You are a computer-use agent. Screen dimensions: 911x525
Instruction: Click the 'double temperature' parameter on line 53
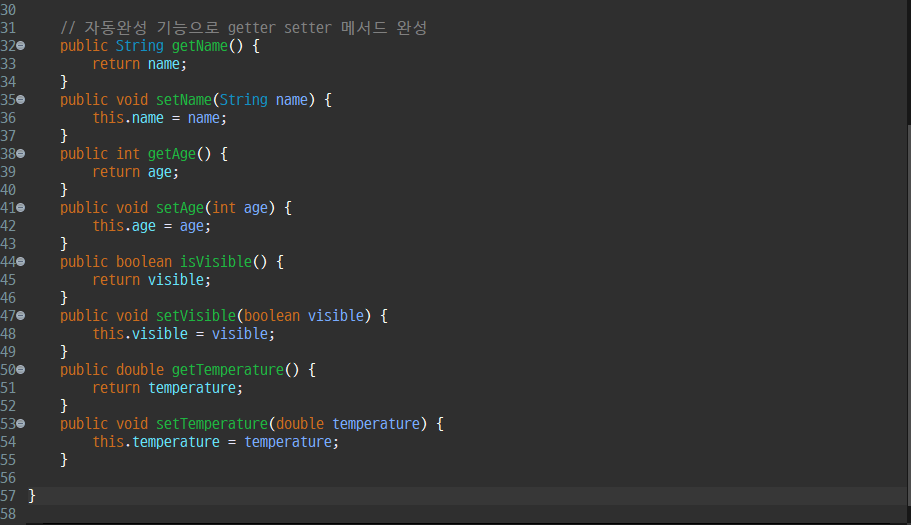347,424
